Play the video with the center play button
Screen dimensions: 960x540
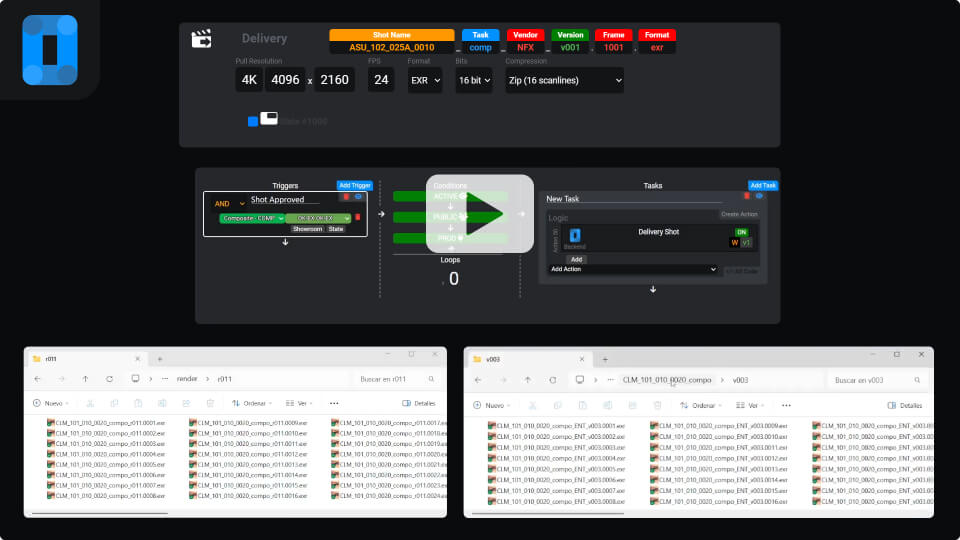tap(480, 214)
